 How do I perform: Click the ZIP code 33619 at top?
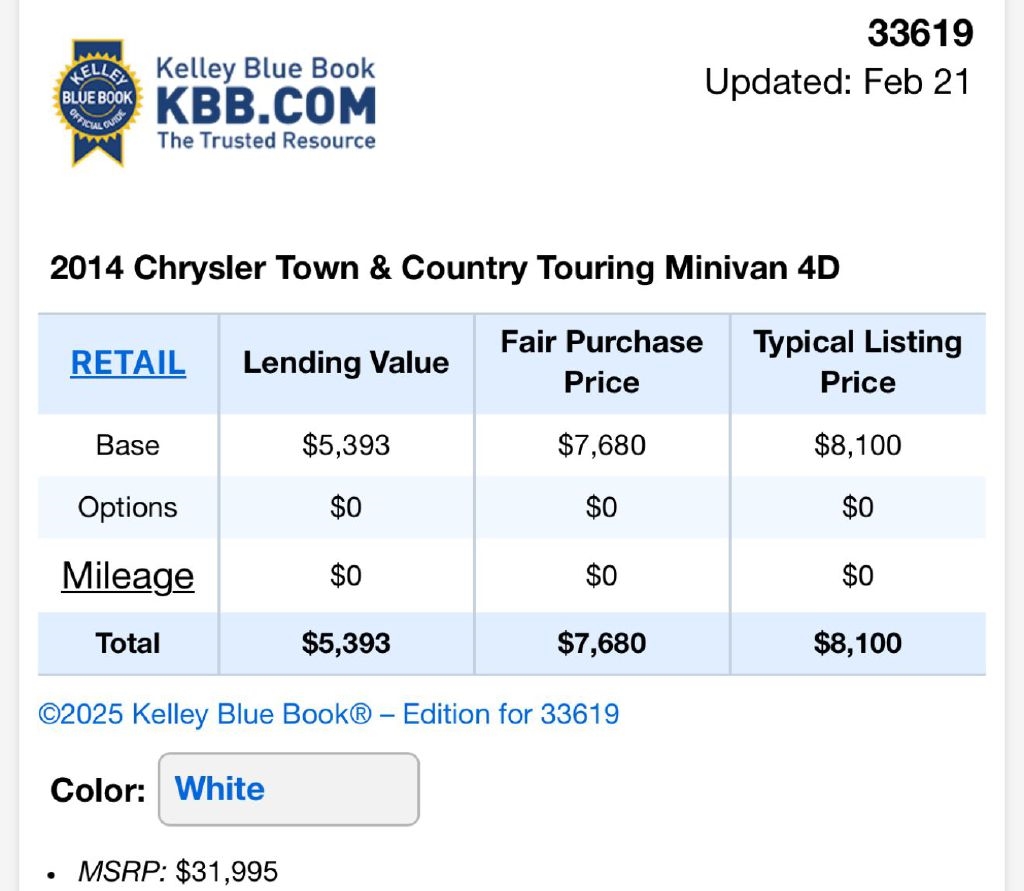coord(920,34)
